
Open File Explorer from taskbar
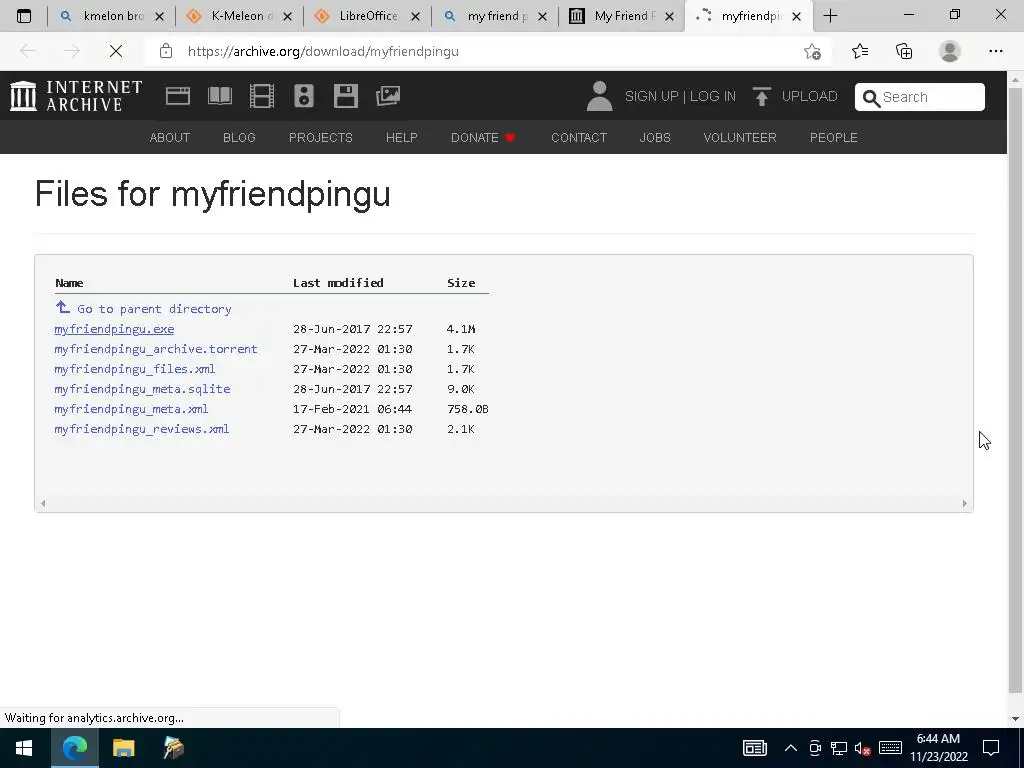click(x=123, y=748)
